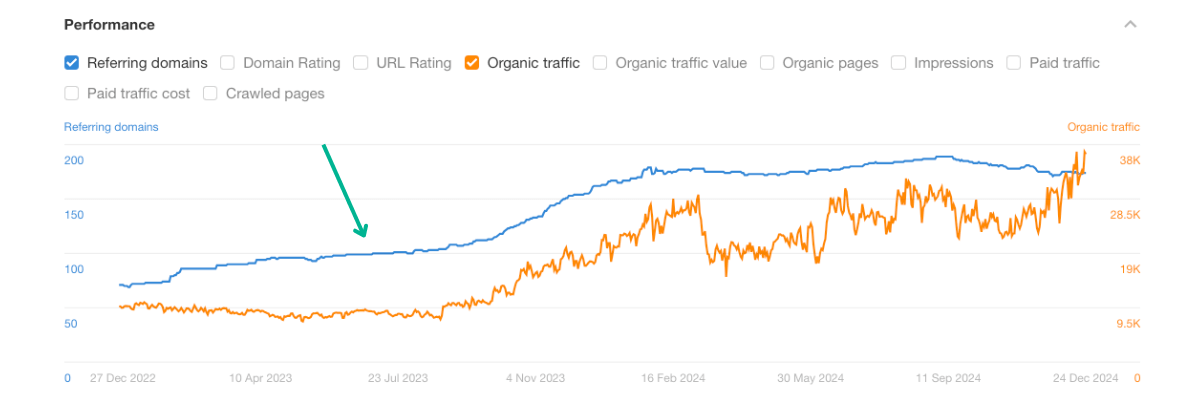Viewport: 1200px width, 400px height.
Task: Uncheck the Referring domains checkbox
Action: 72,63
